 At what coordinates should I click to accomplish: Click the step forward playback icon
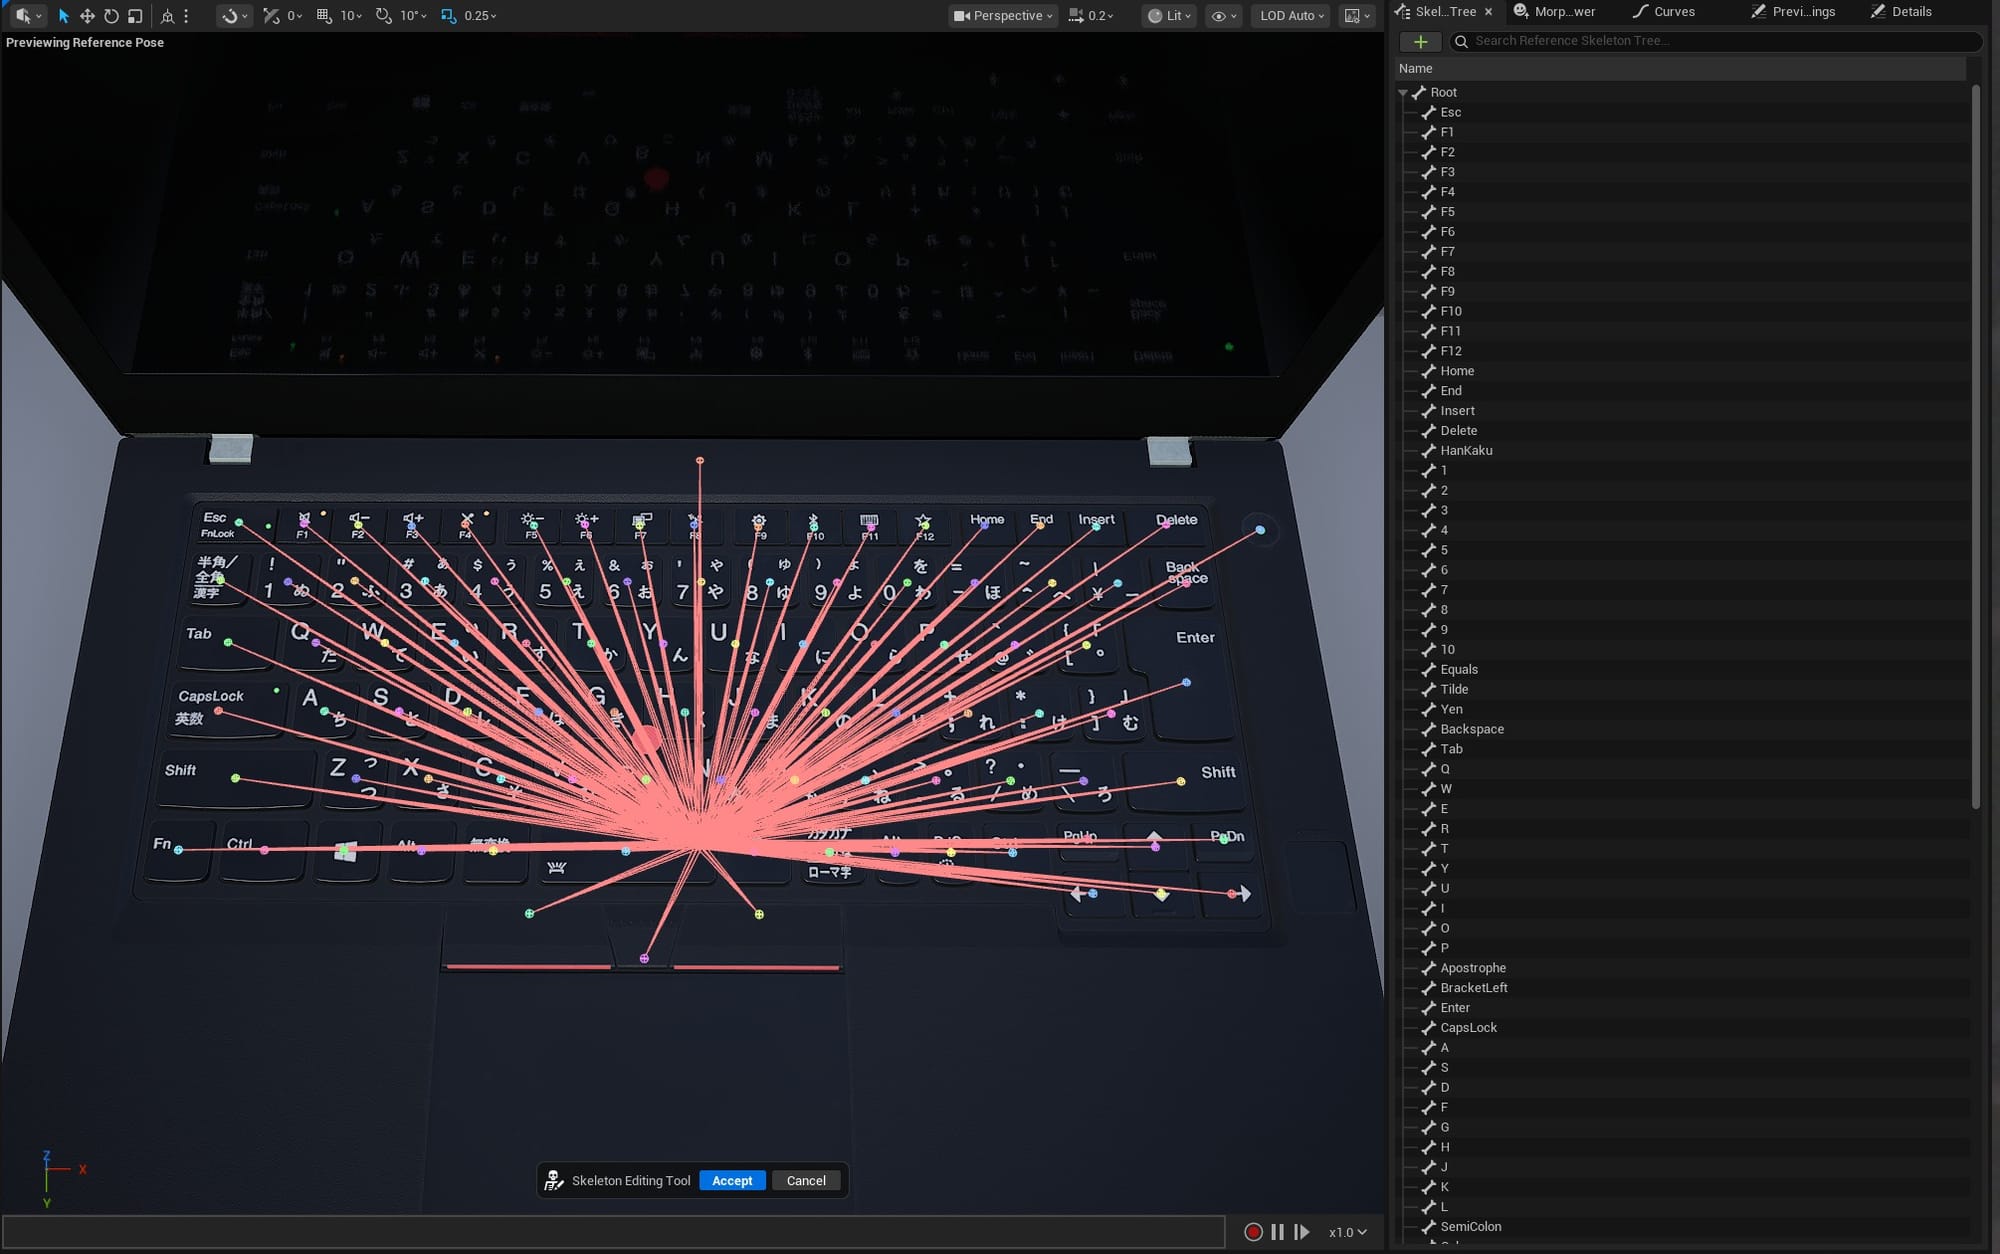[x=1301, y=1232]
